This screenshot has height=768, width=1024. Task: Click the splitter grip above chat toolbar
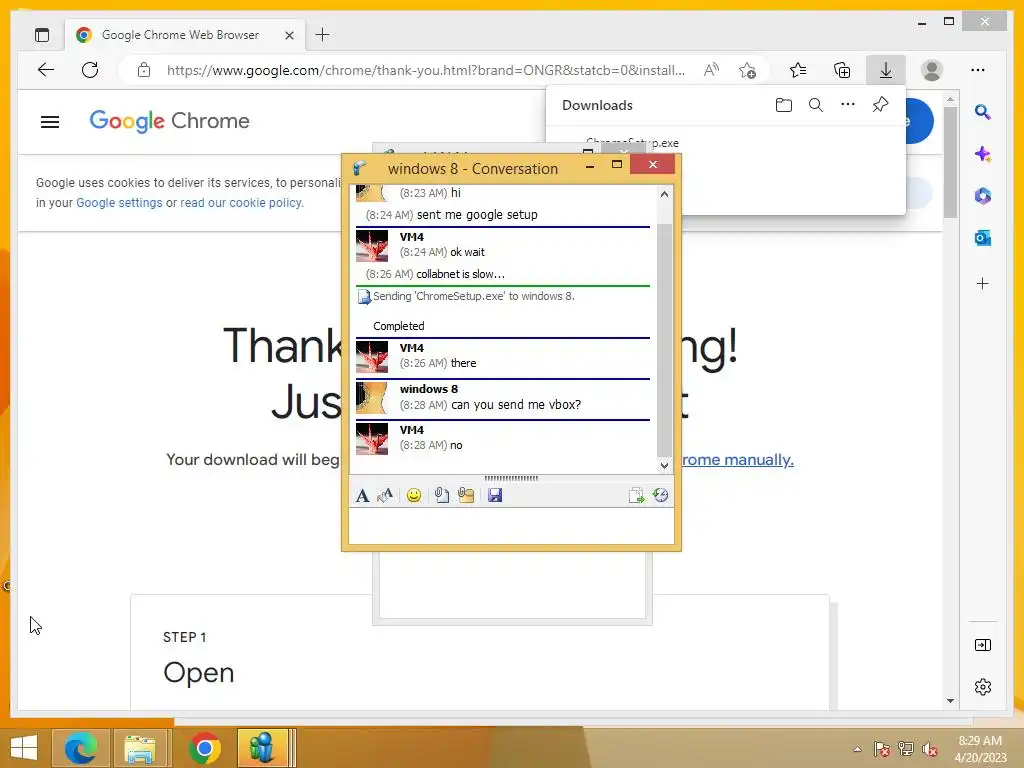point(511,478)
